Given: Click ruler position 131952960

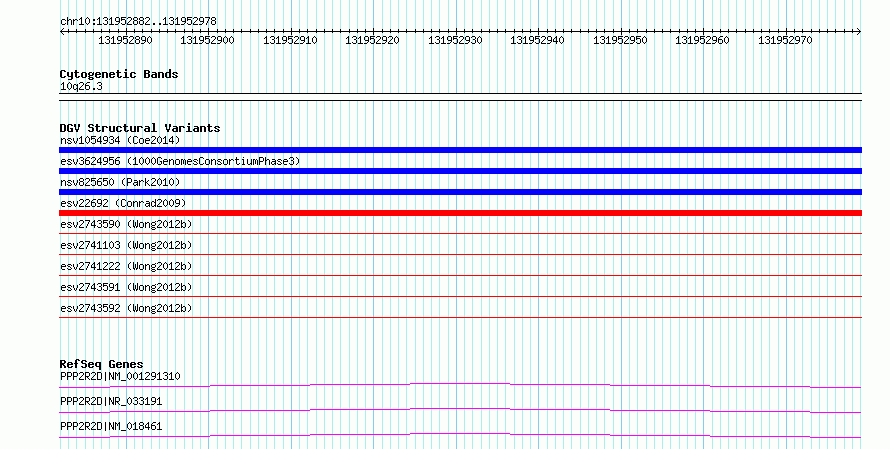Looking at the screenshot, I should click(702, 40).
